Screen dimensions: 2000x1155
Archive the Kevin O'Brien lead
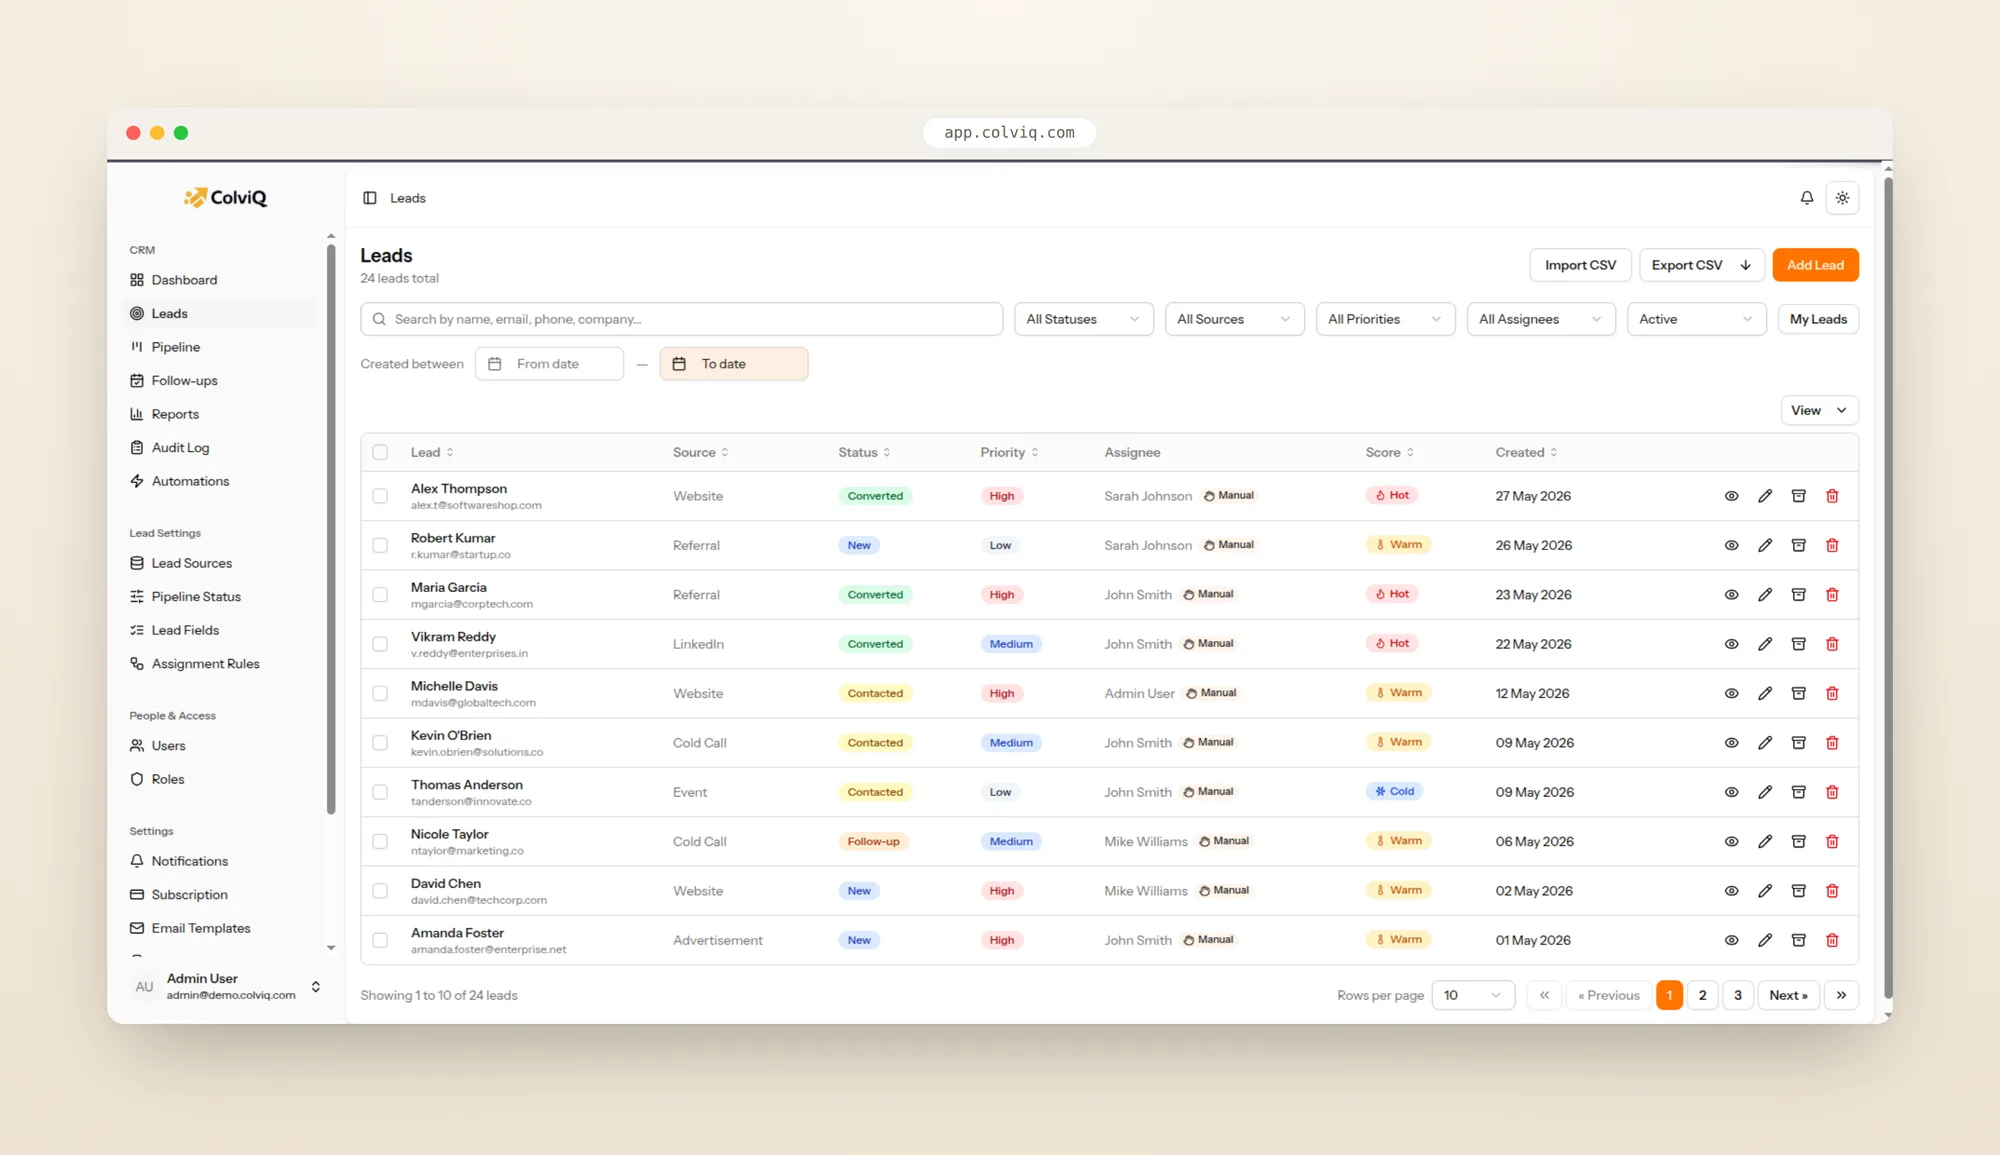tap(1798, 743)
